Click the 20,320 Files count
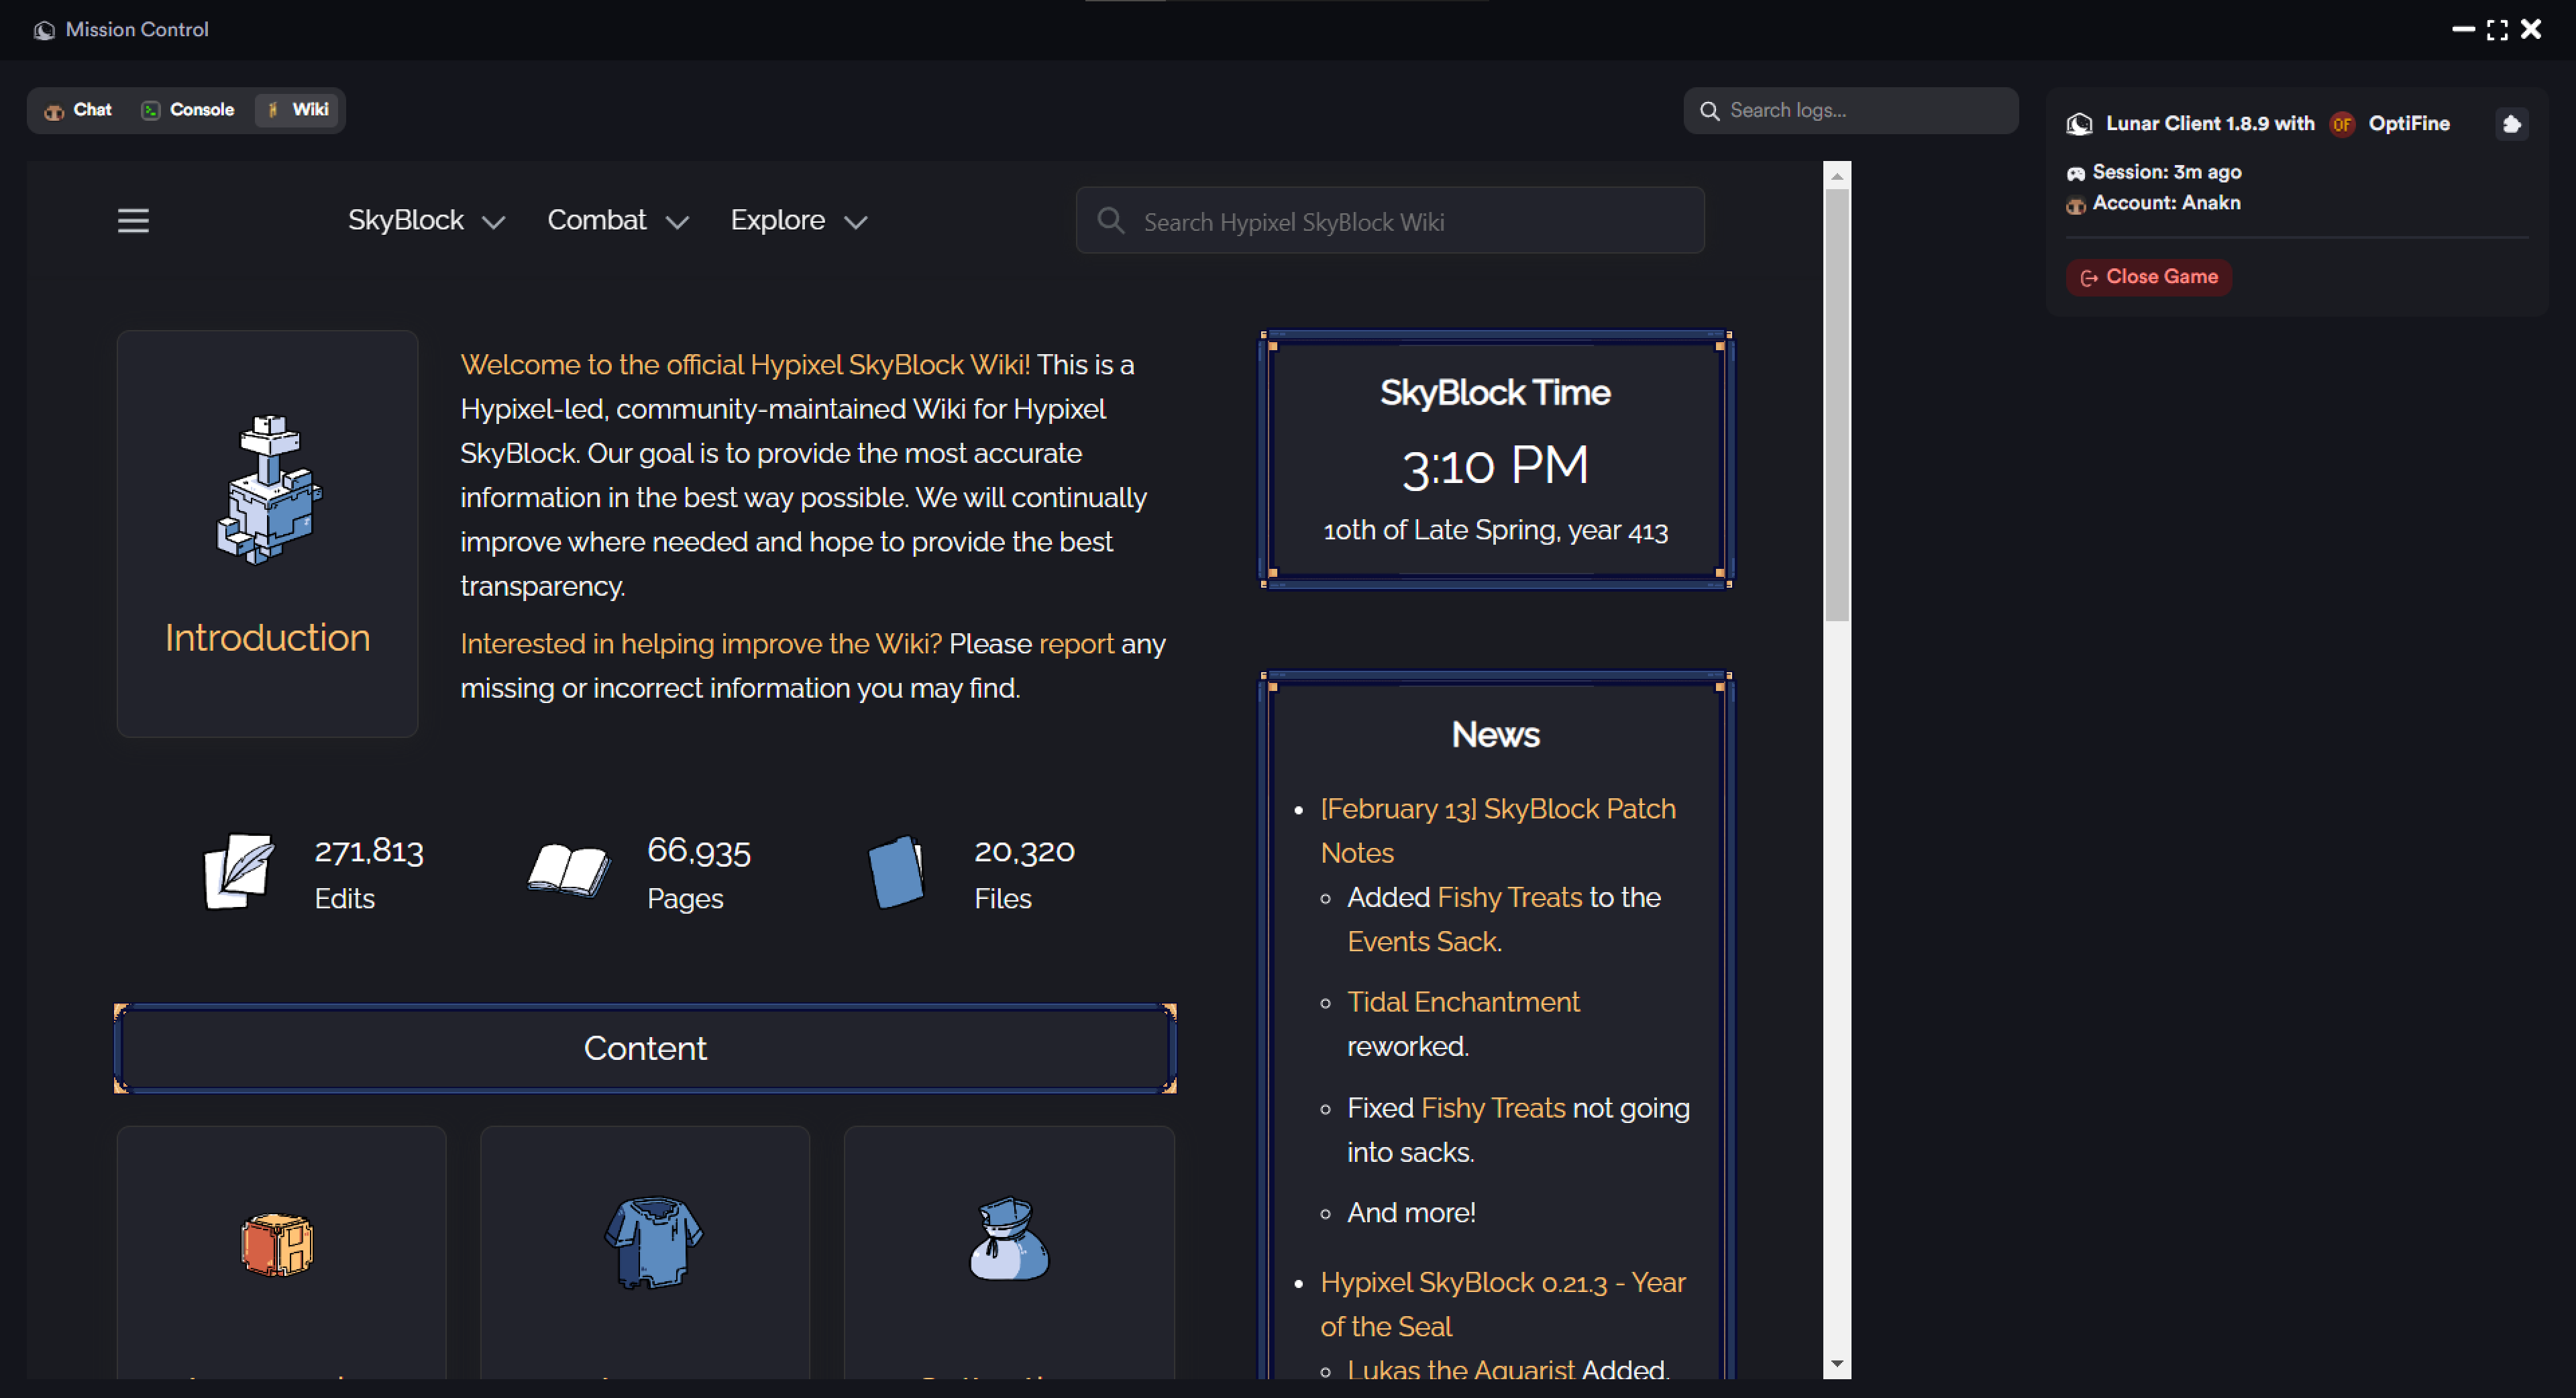The height and width of the screenshot is (1398, 2576). tap(1025, 851)
